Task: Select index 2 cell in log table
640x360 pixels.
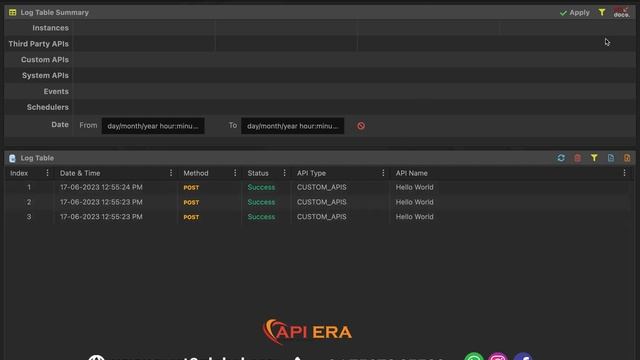Action: coord(29,202)
